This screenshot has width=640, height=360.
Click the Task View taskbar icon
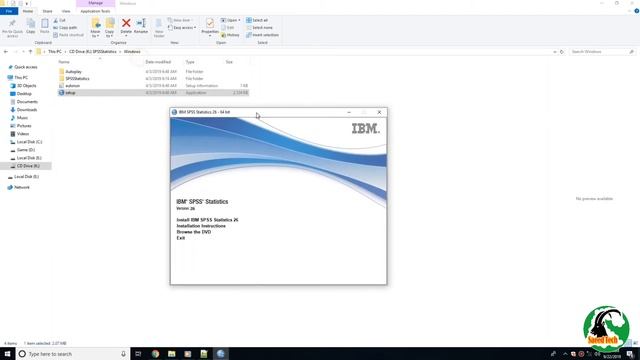click(x=138, y=354)
